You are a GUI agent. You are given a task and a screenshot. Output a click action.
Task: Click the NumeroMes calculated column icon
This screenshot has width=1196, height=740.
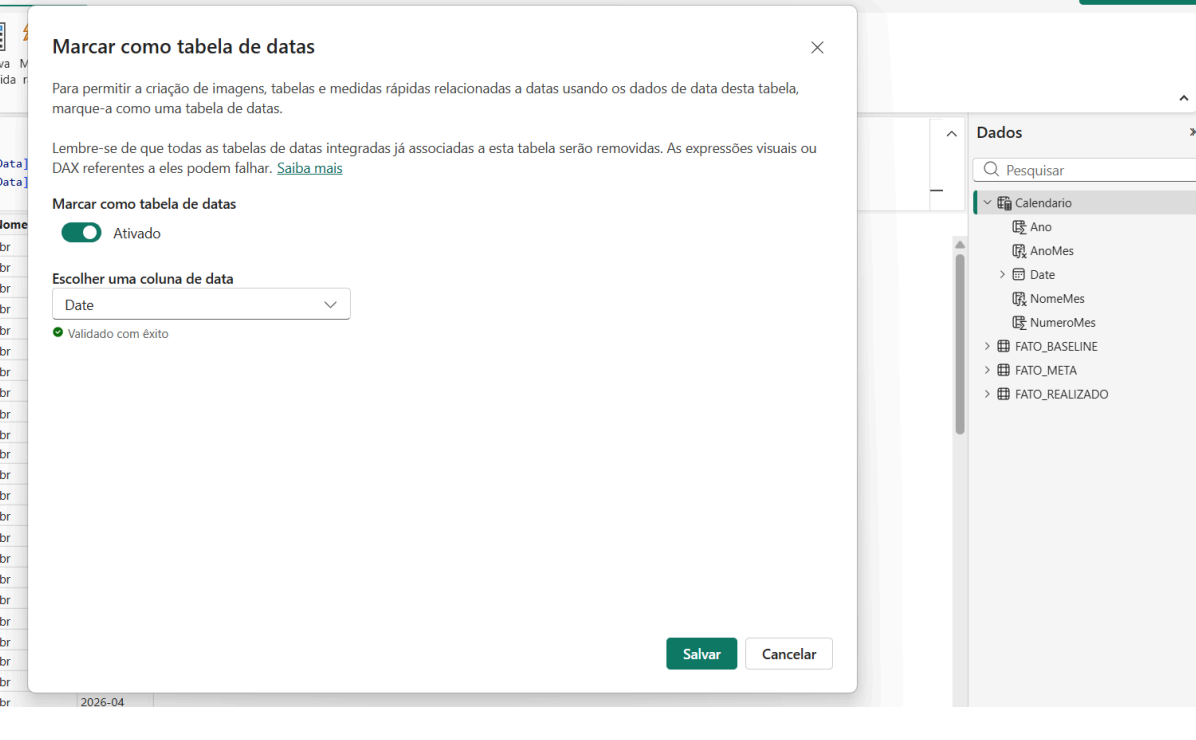(x=1019, y=323)
